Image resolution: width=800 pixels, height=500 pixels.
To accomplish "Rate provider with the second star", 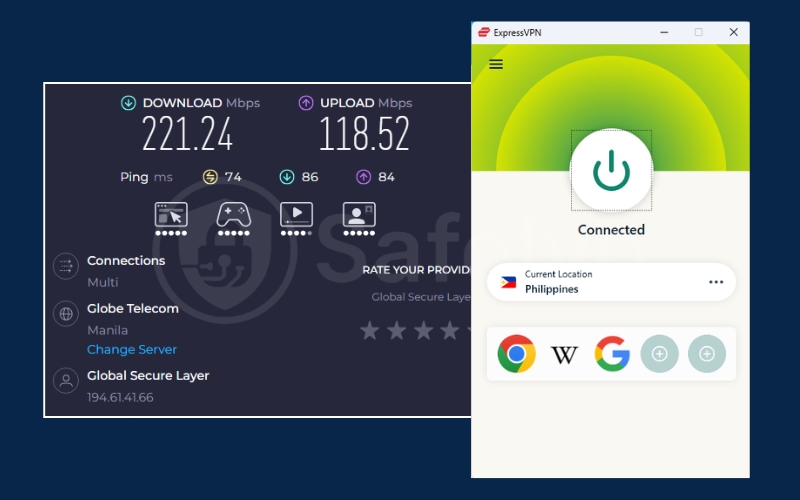I will point(396,331).
